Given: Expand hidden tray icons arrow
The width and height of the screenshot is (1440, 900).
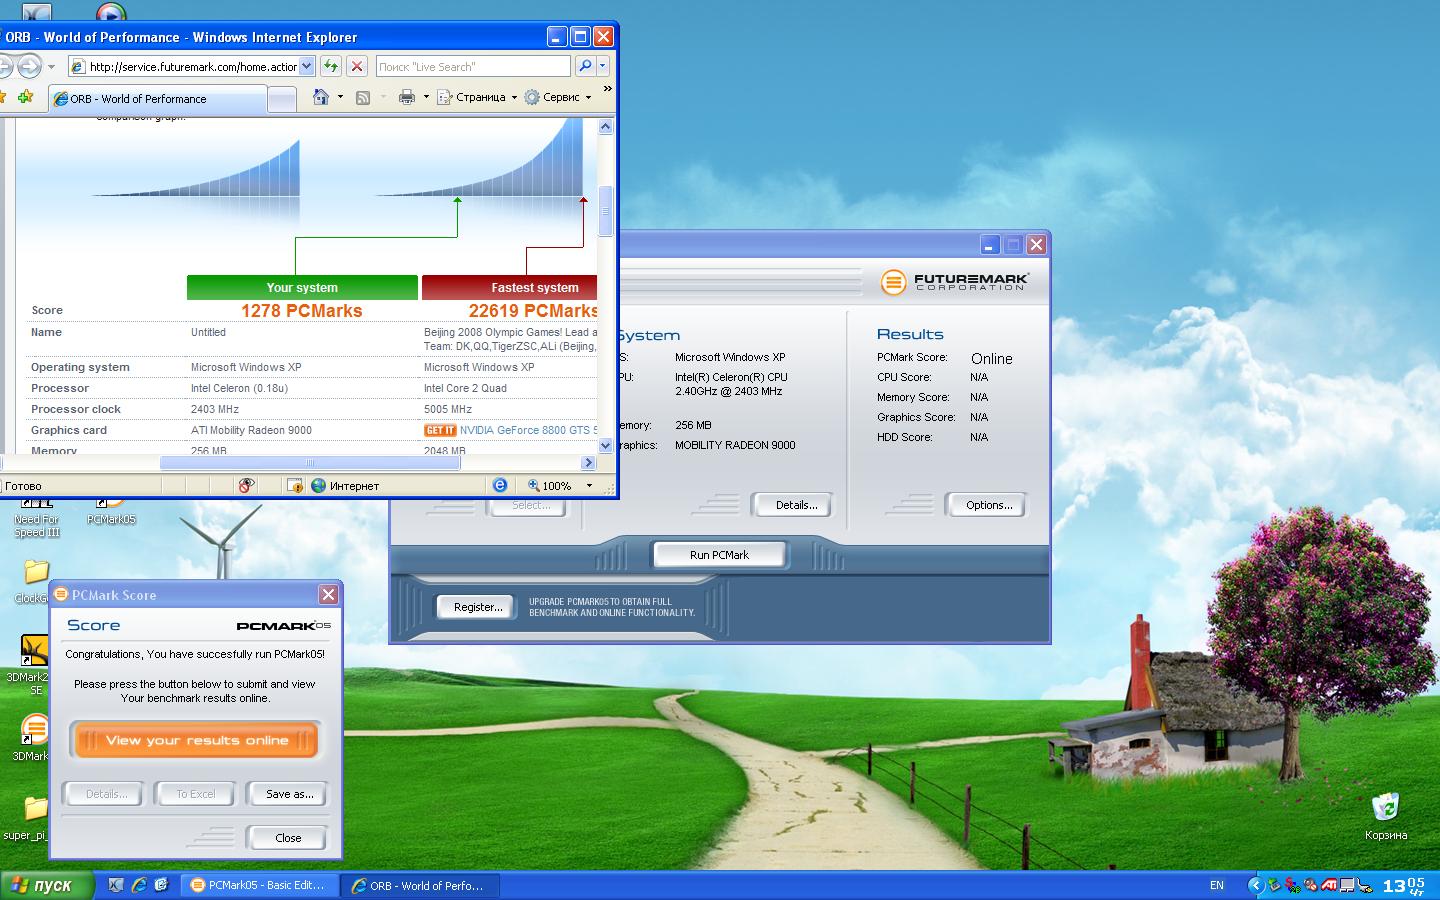Looking at the screenshot, I should [x=1256, y=885].
